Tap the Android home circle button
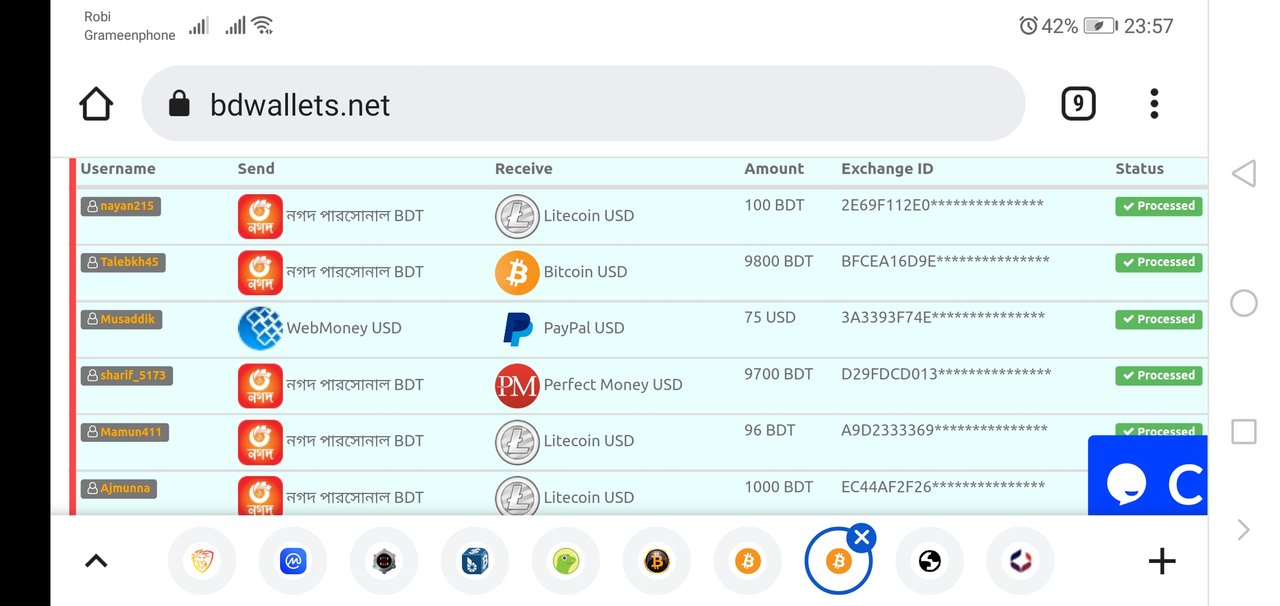The width and height of the screenshot is (1280, 606). coord(1243,303)
